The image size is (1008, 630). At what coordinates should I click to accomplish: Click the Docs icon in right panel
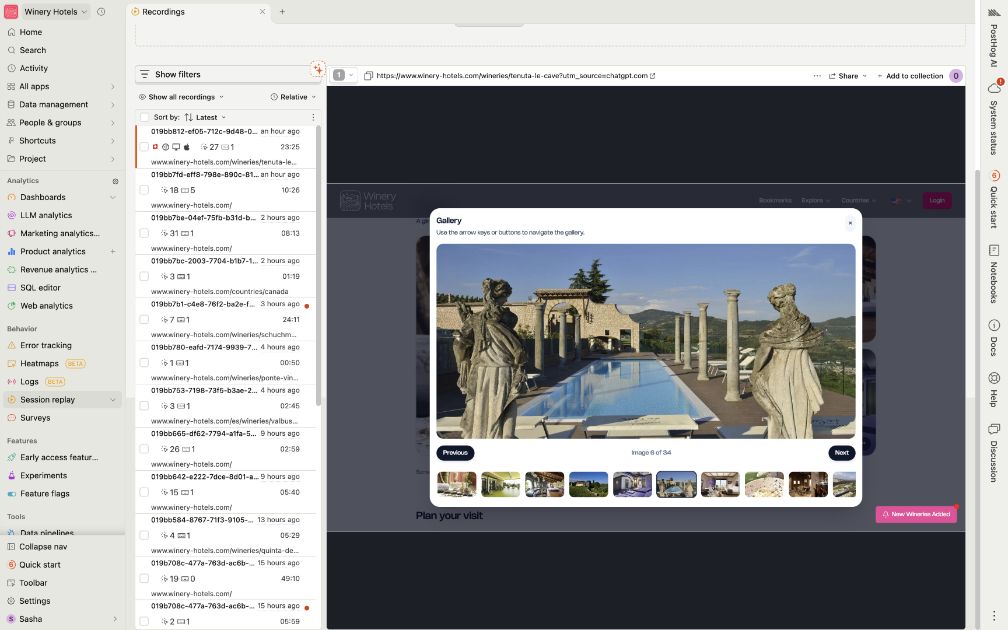[x=994, y=325]
